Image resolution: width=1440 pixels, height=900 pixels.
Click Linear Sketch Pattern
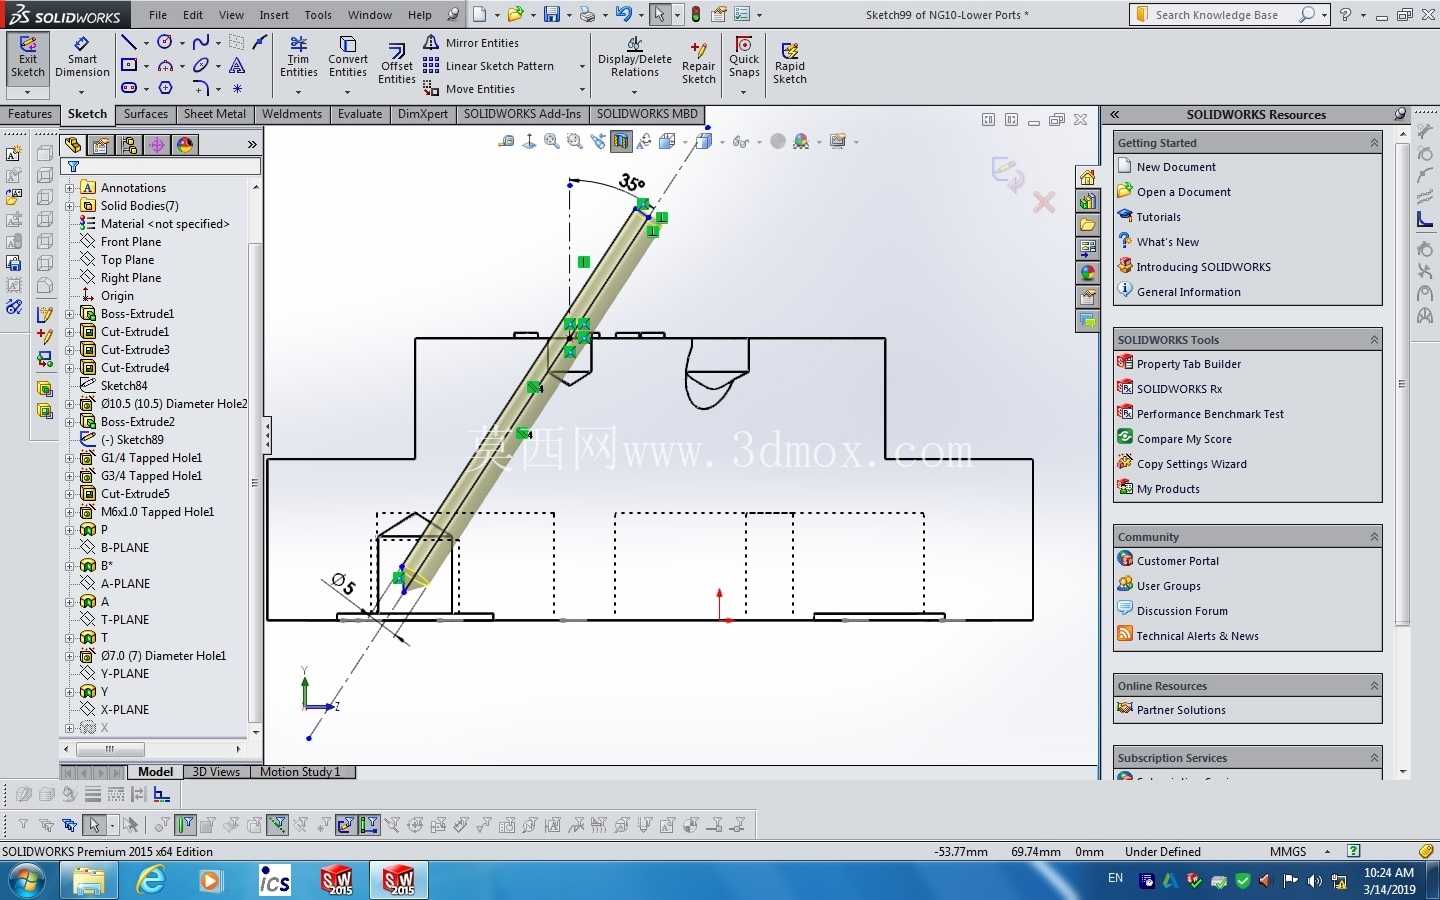(488, 66)
